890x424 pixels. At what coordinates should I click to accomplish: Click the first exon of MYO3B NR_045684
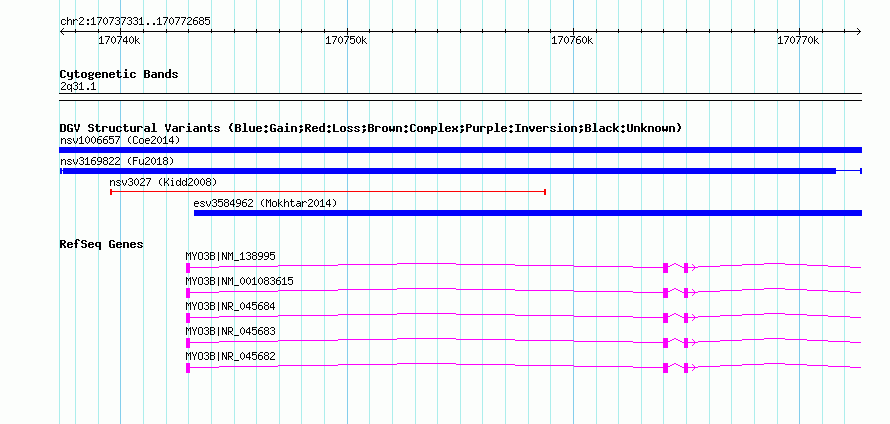click(188, 318)
